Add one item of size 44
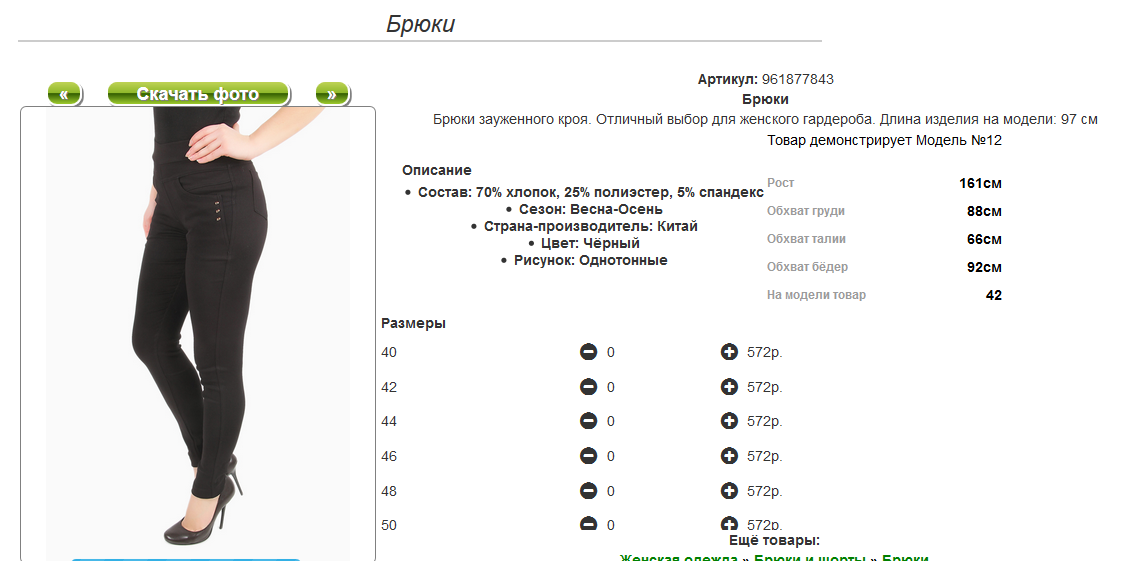Viewport: 1138px width, 561px height. click(x=729, y=422)
